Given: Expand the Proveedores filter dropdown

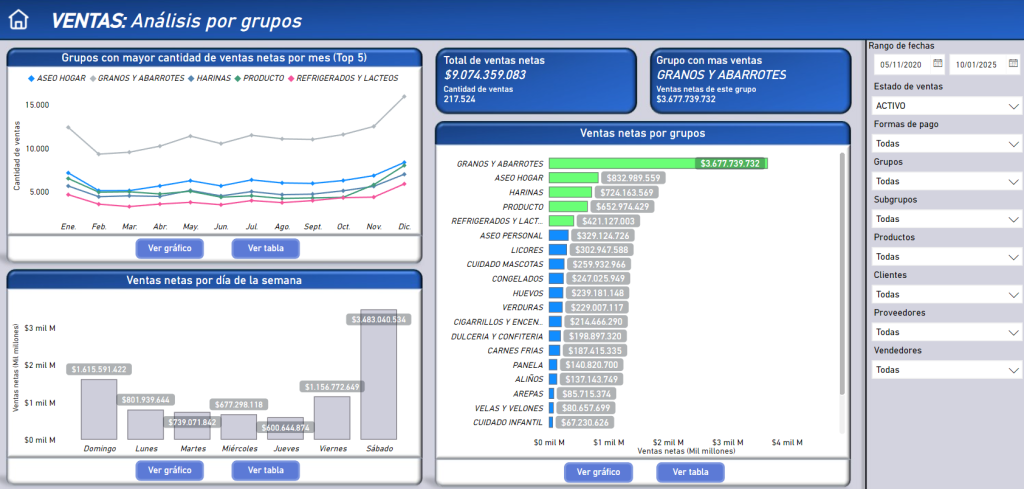Looking at the screenshot, I should point(1011,332).
